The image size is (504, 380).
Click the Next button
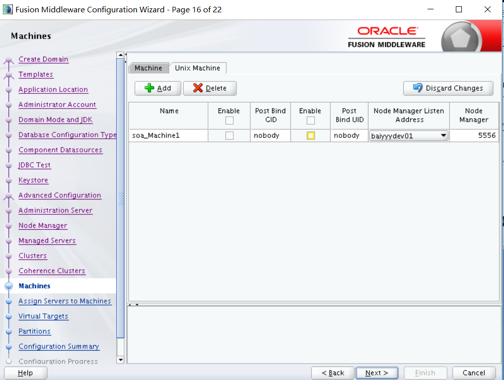tap(377, 373)
